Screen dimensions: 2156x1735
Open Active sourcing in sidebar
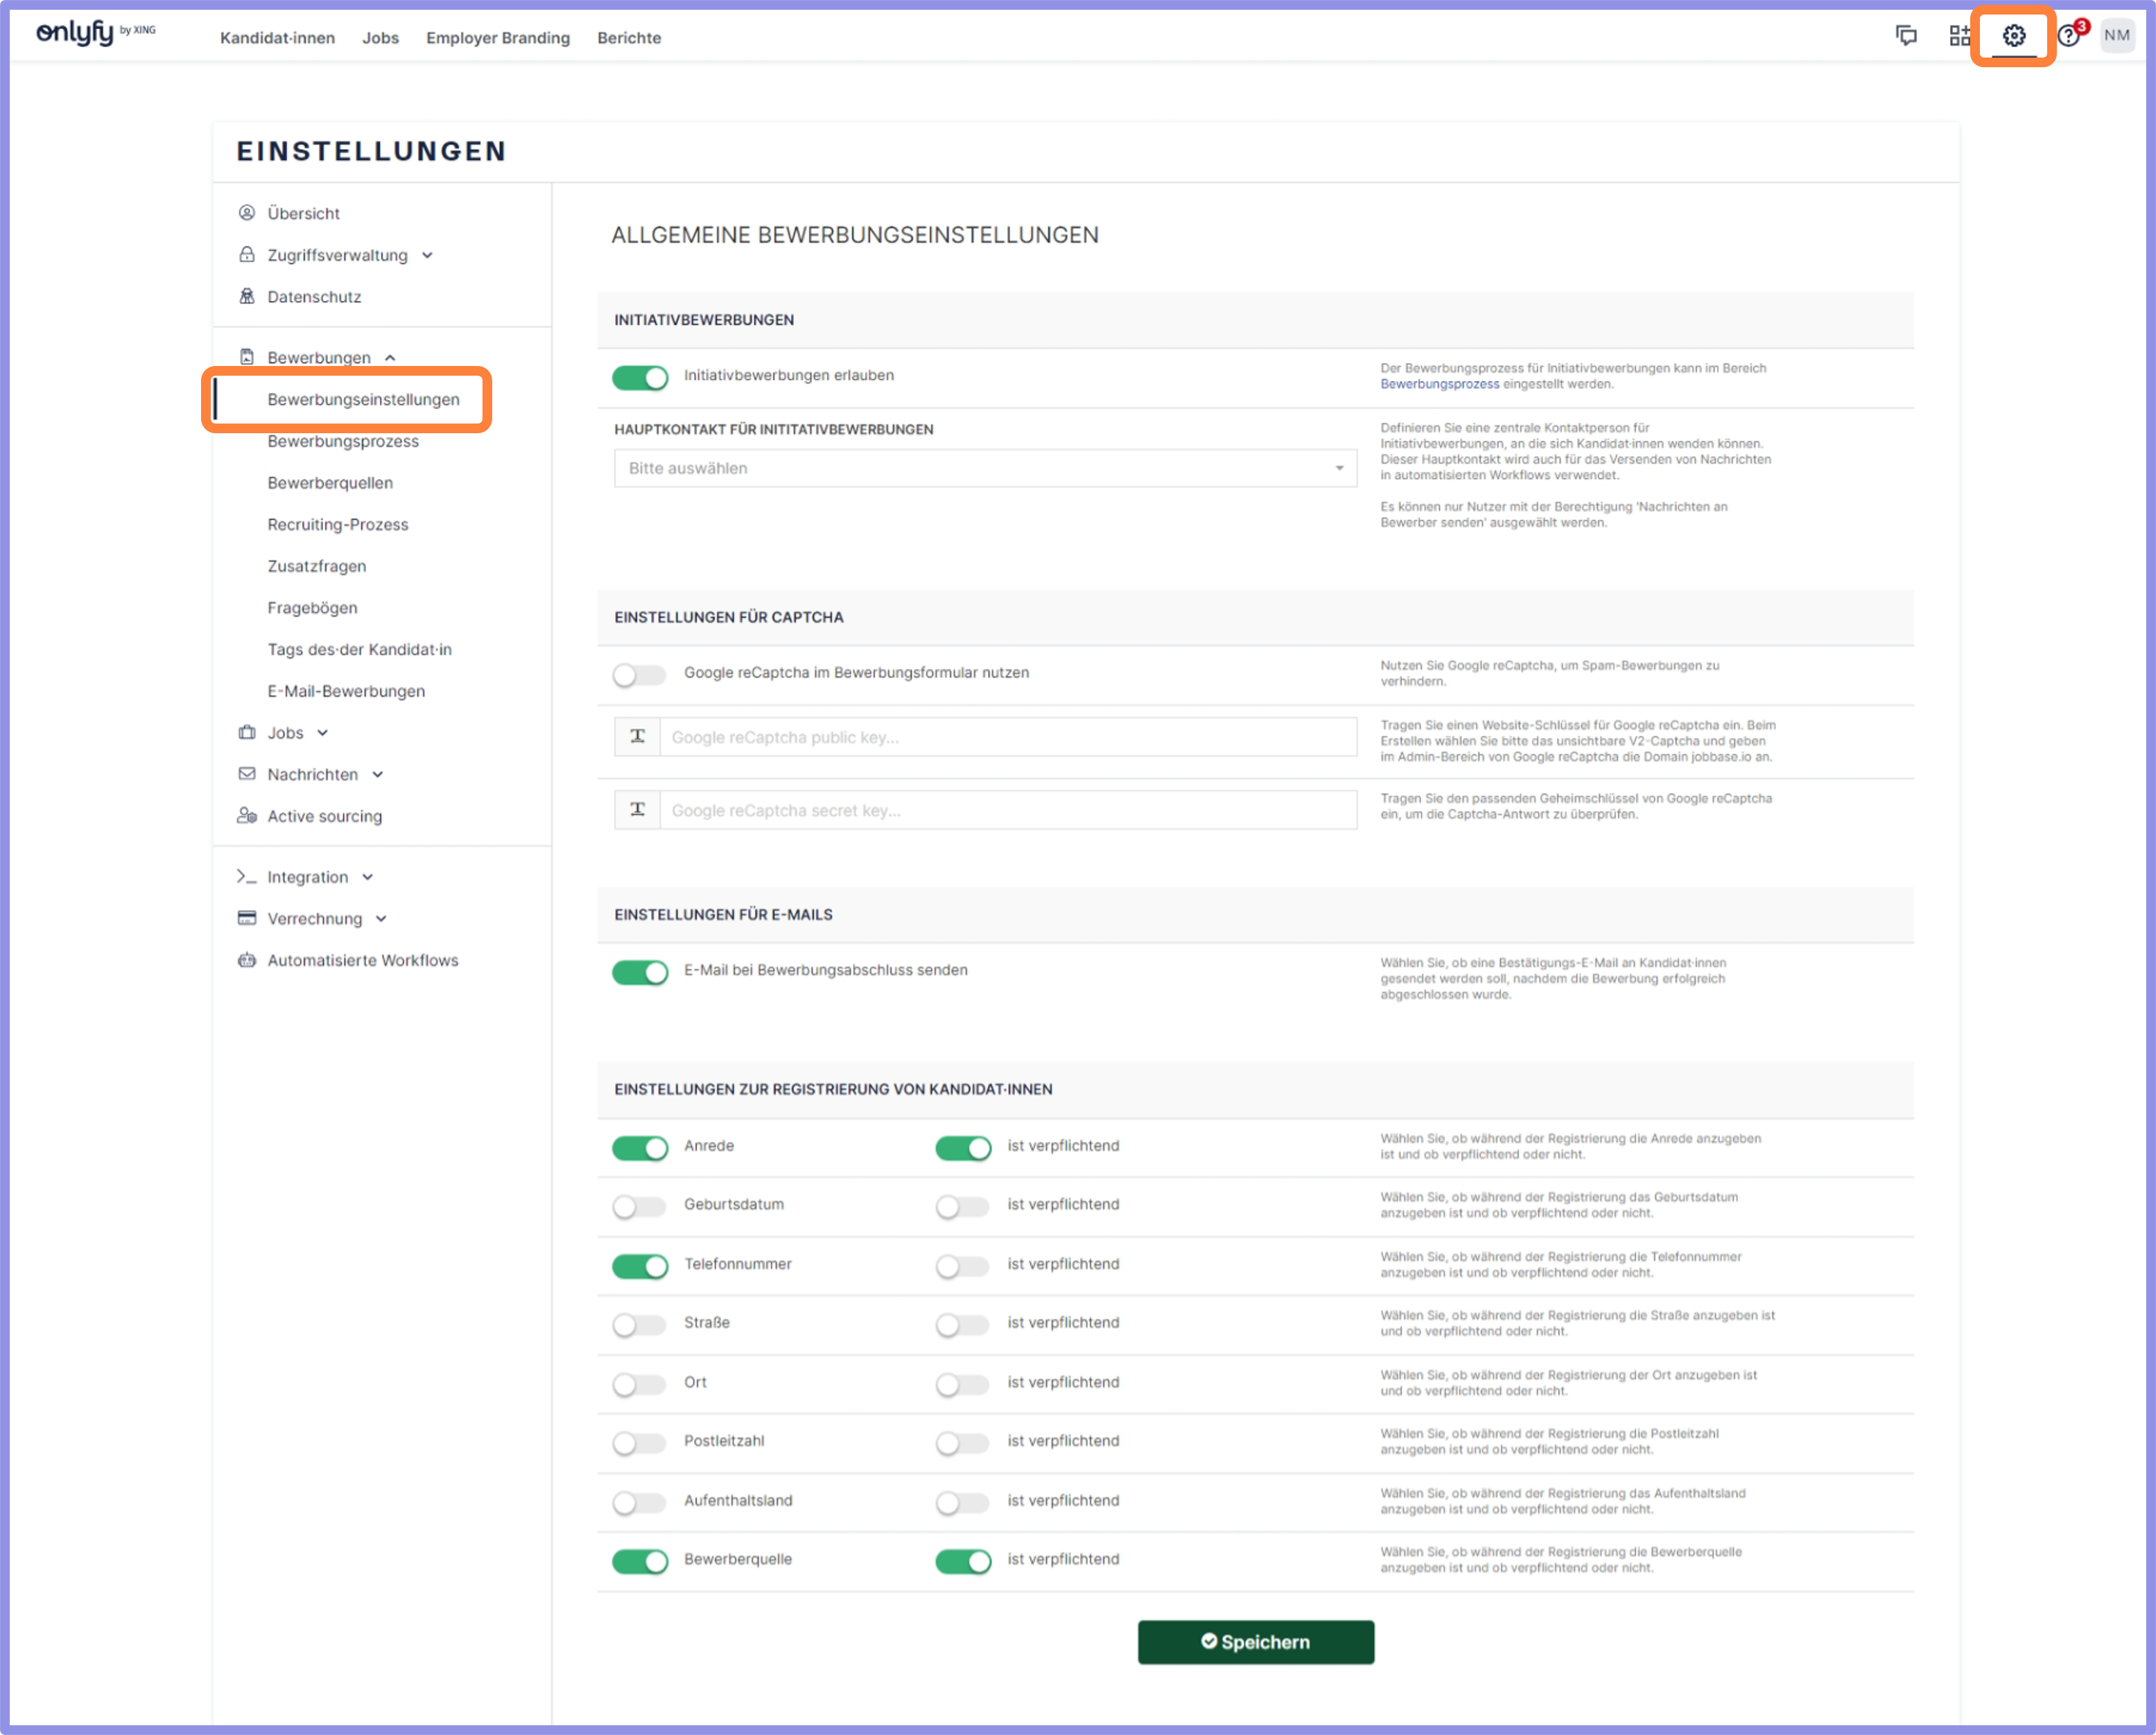point(324,816)
